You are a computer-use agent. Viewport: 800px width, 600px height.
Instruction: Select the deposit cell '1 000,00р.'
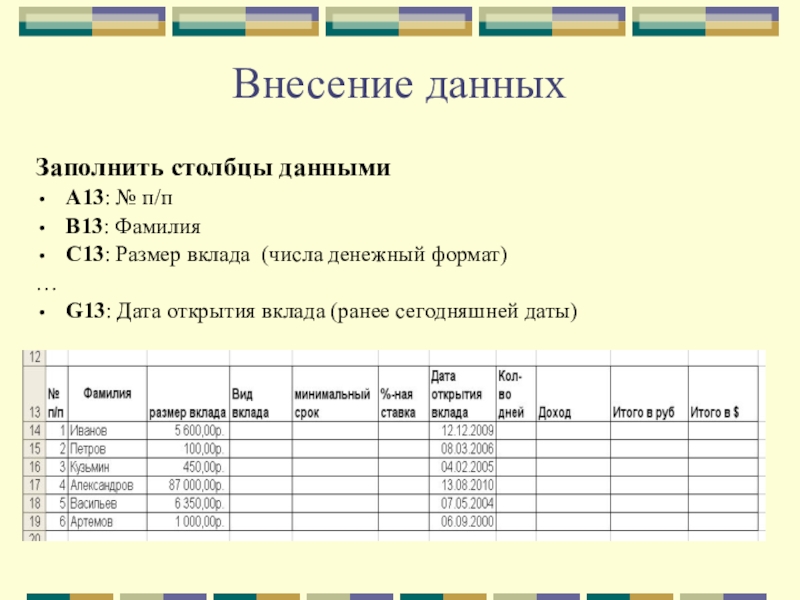[x=188, y=521]
